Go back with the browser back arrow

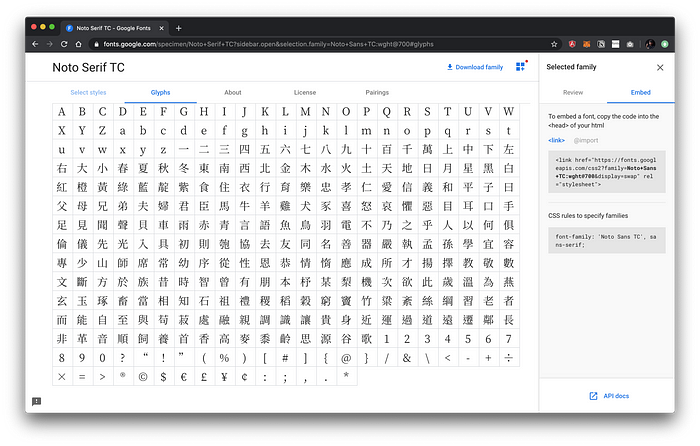tap(35, 44)
